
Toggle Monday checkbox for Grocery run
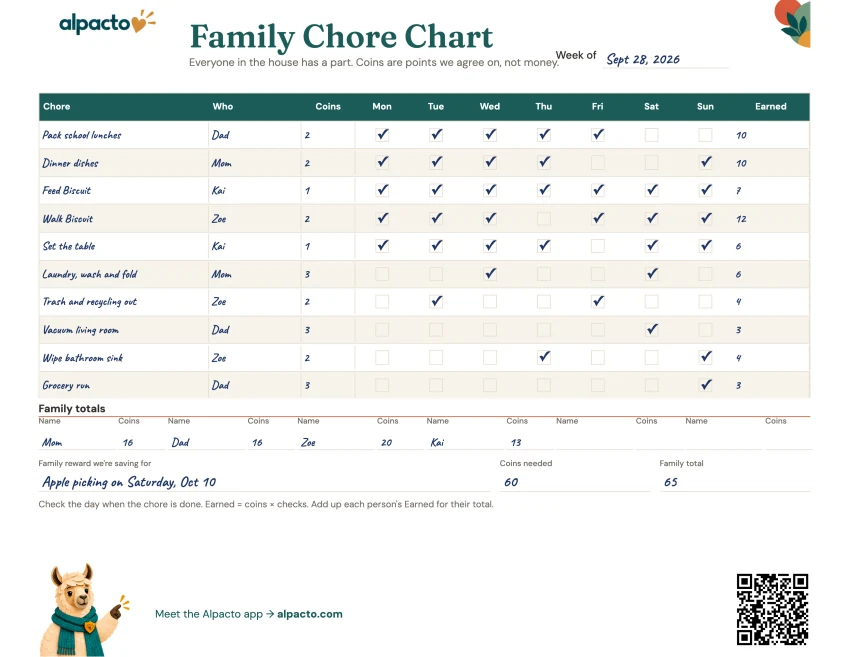pos(382,385)
